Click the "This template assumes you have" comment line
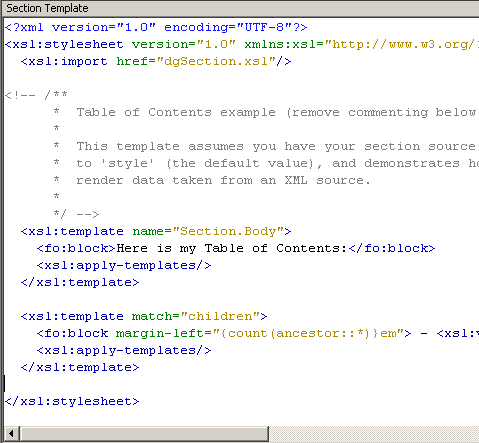The width and height of the screenshot is (479, 443). (265, 146)
